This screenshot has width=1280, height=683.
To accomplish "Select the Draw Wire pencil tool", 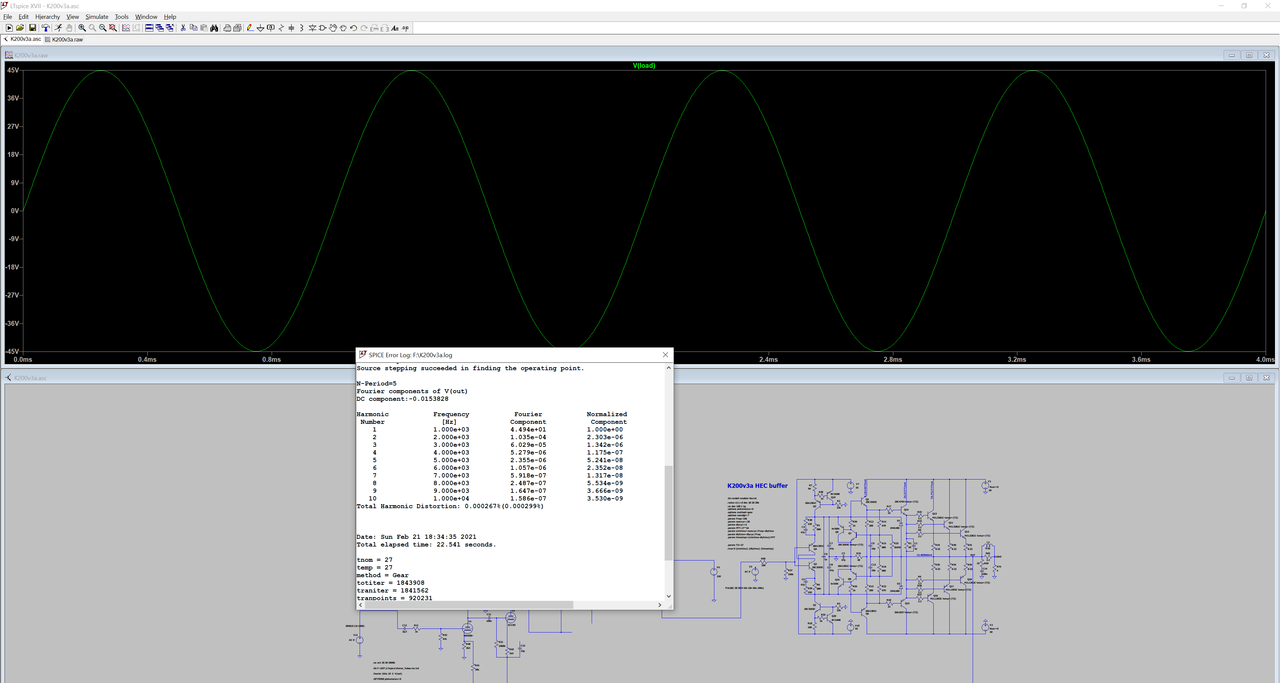I will (x=250, y=27).
